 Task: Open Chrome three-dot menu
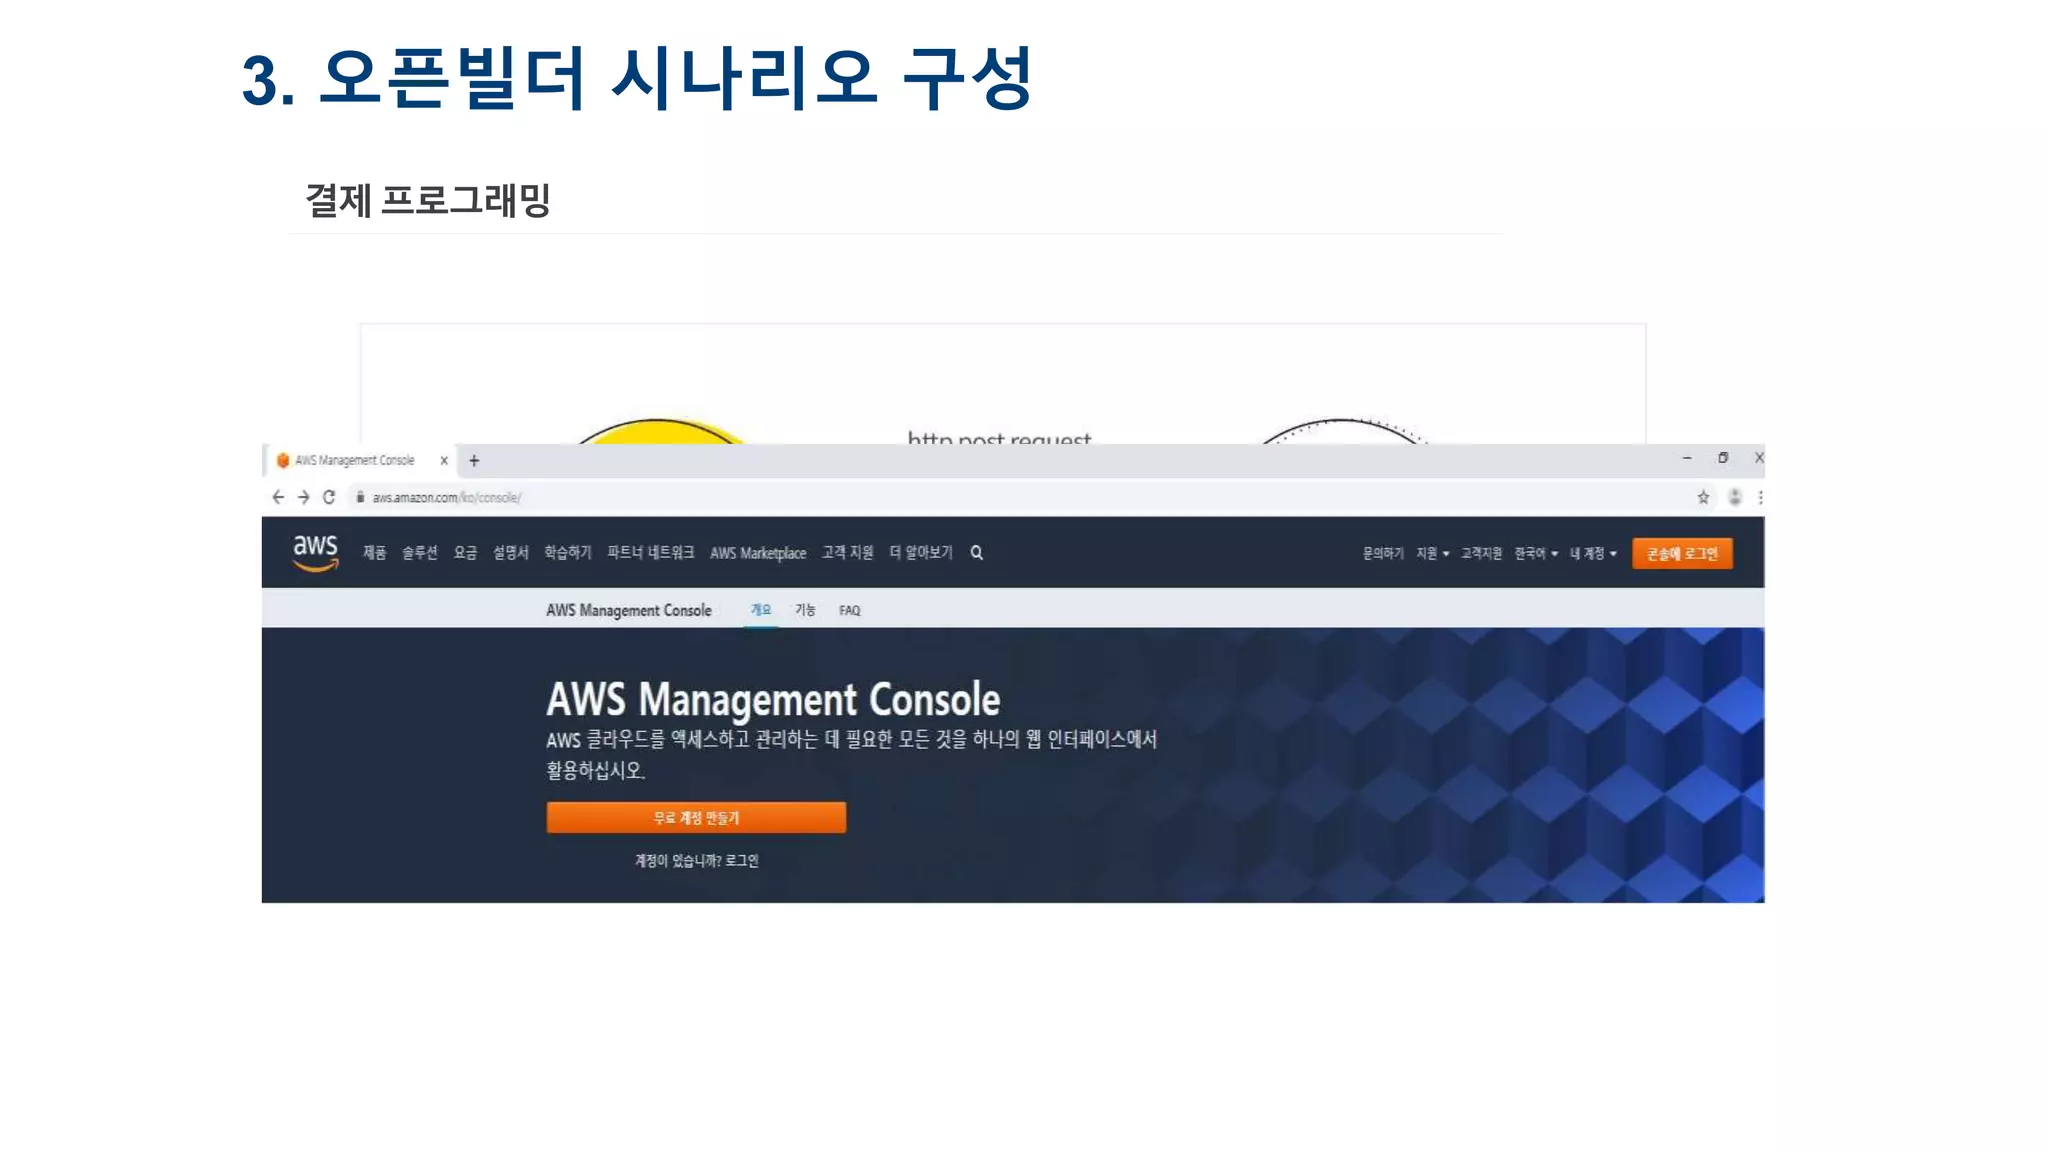coord(1760,497)
